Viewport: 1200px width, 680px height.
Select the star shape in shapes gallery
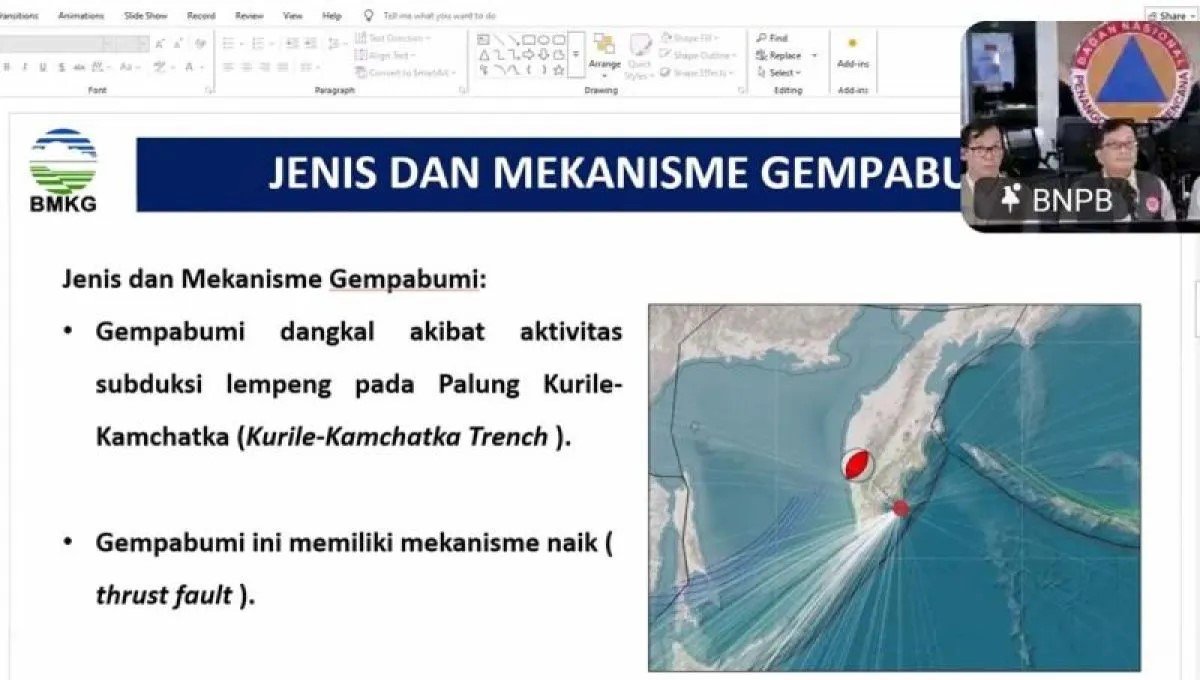tap(560, 69)
